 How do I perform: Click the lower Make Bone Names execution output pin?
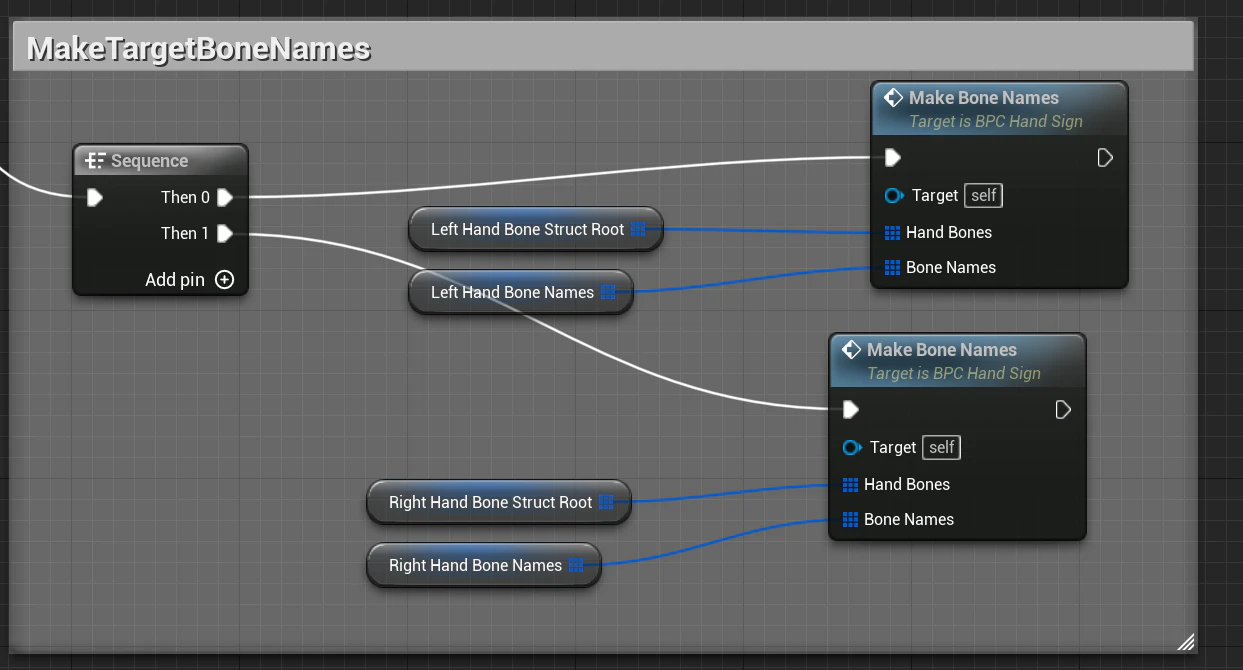coord(1063,409)
